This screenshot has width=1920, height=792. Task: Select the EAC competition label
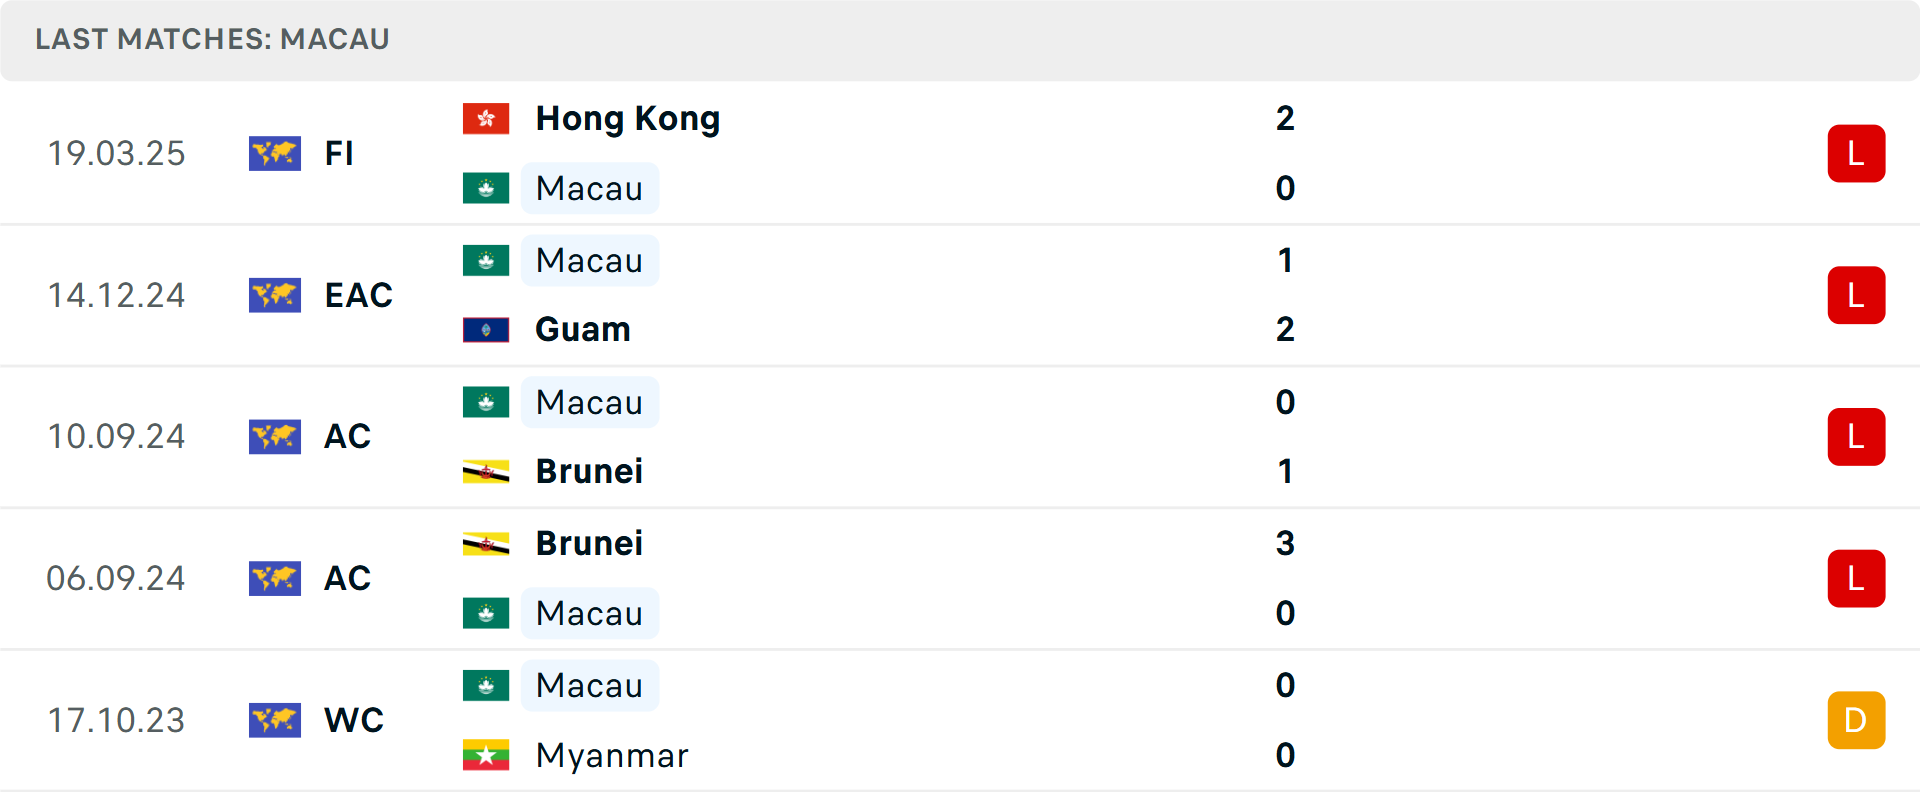tap(358, 296)
